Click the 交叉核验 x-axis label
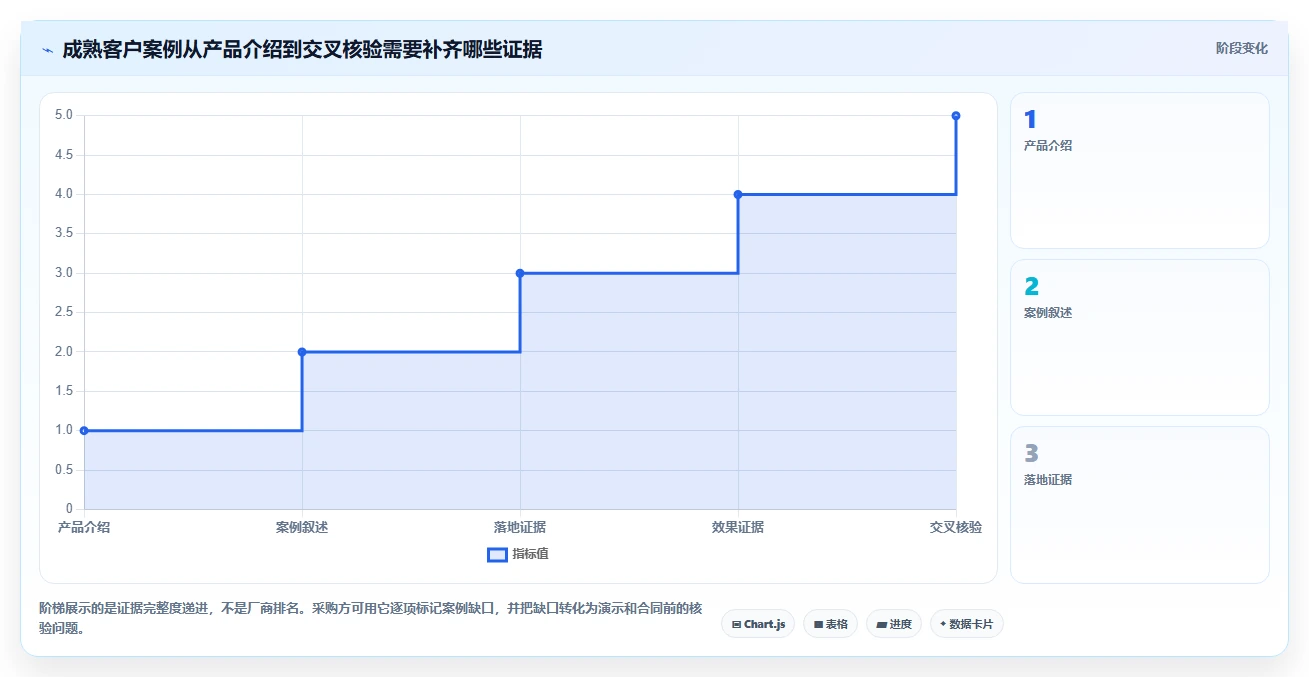 click(956, 527)
